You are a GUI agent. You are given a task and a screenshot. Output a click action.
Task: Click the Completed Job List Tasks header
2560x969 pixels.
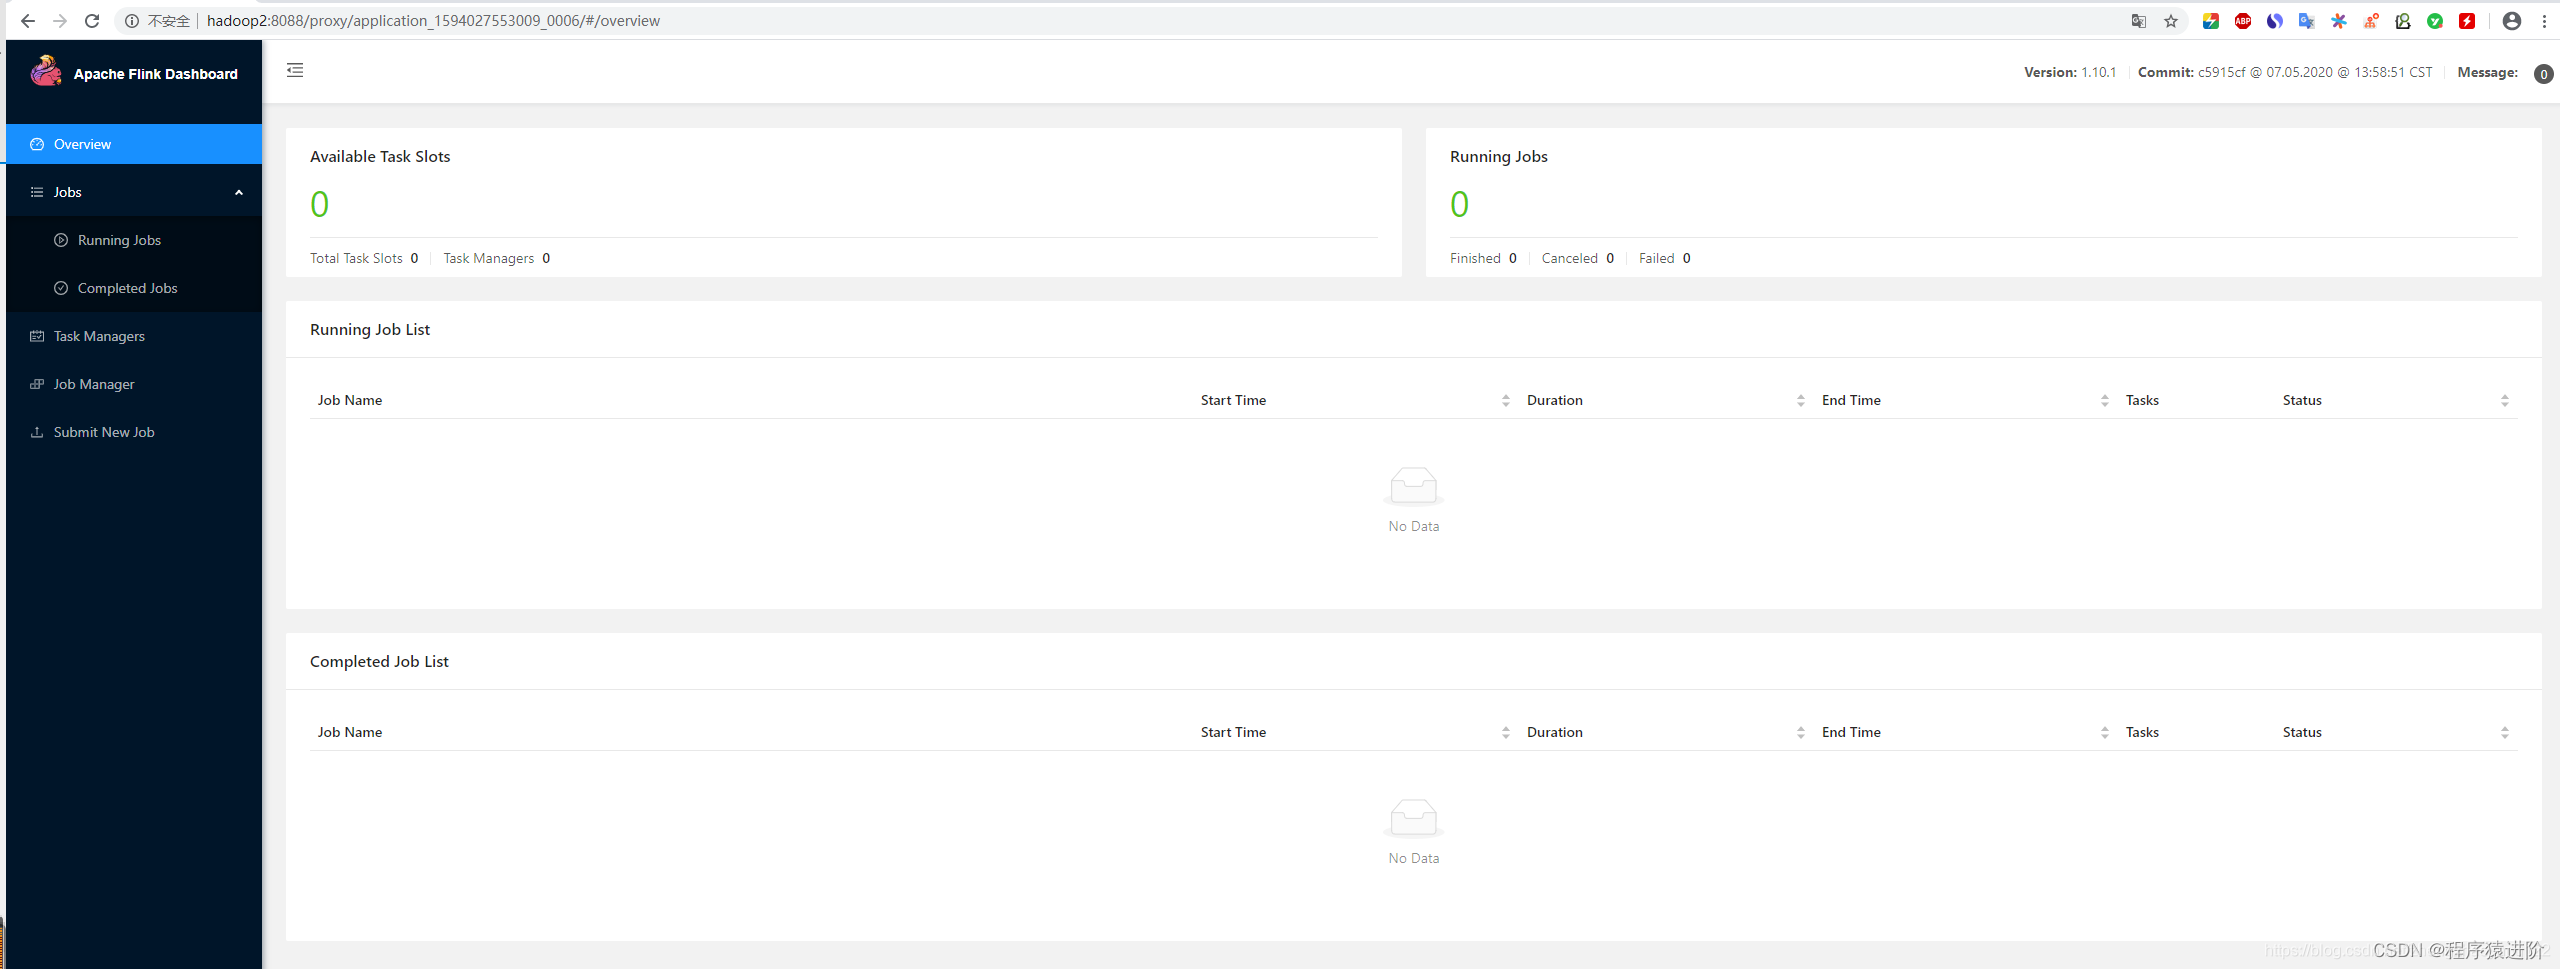[2142, 732]
